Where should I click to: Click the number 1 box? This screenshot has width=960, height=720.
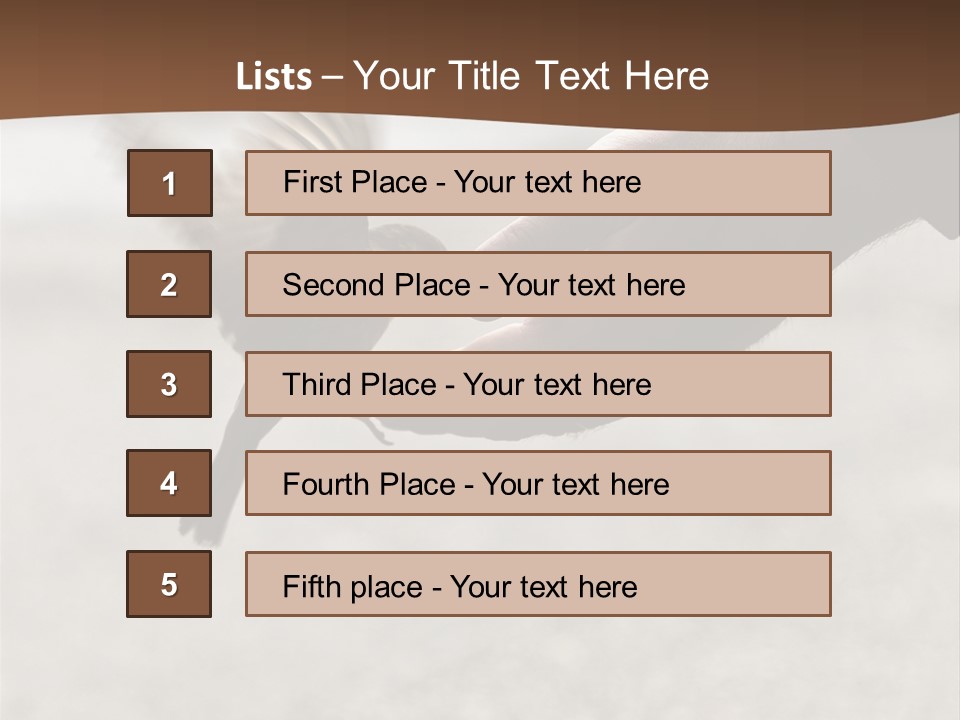tap(170, 183)
